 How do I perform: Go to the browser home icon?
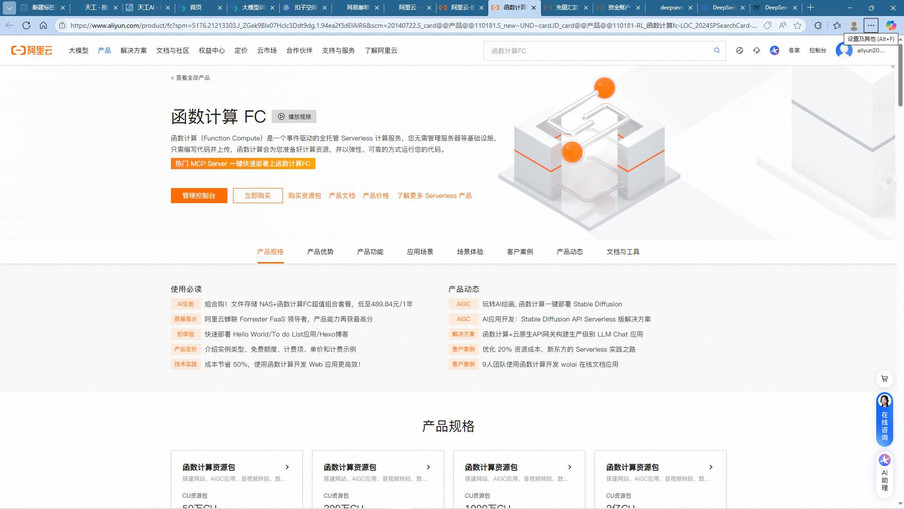coord(43,25)
